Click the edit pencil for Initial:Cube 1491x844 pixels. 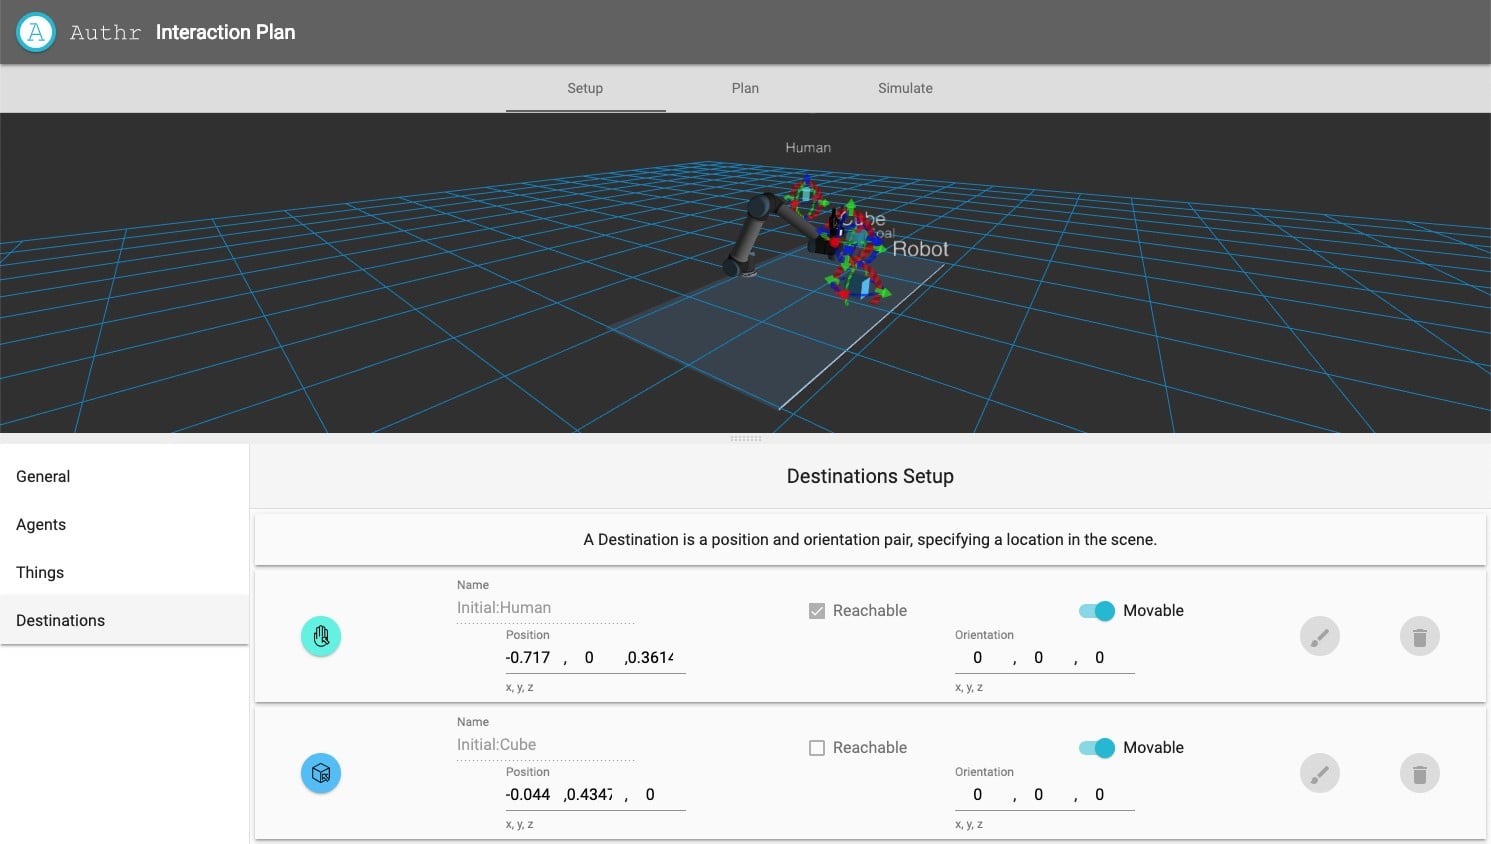tap(1320, 773)
